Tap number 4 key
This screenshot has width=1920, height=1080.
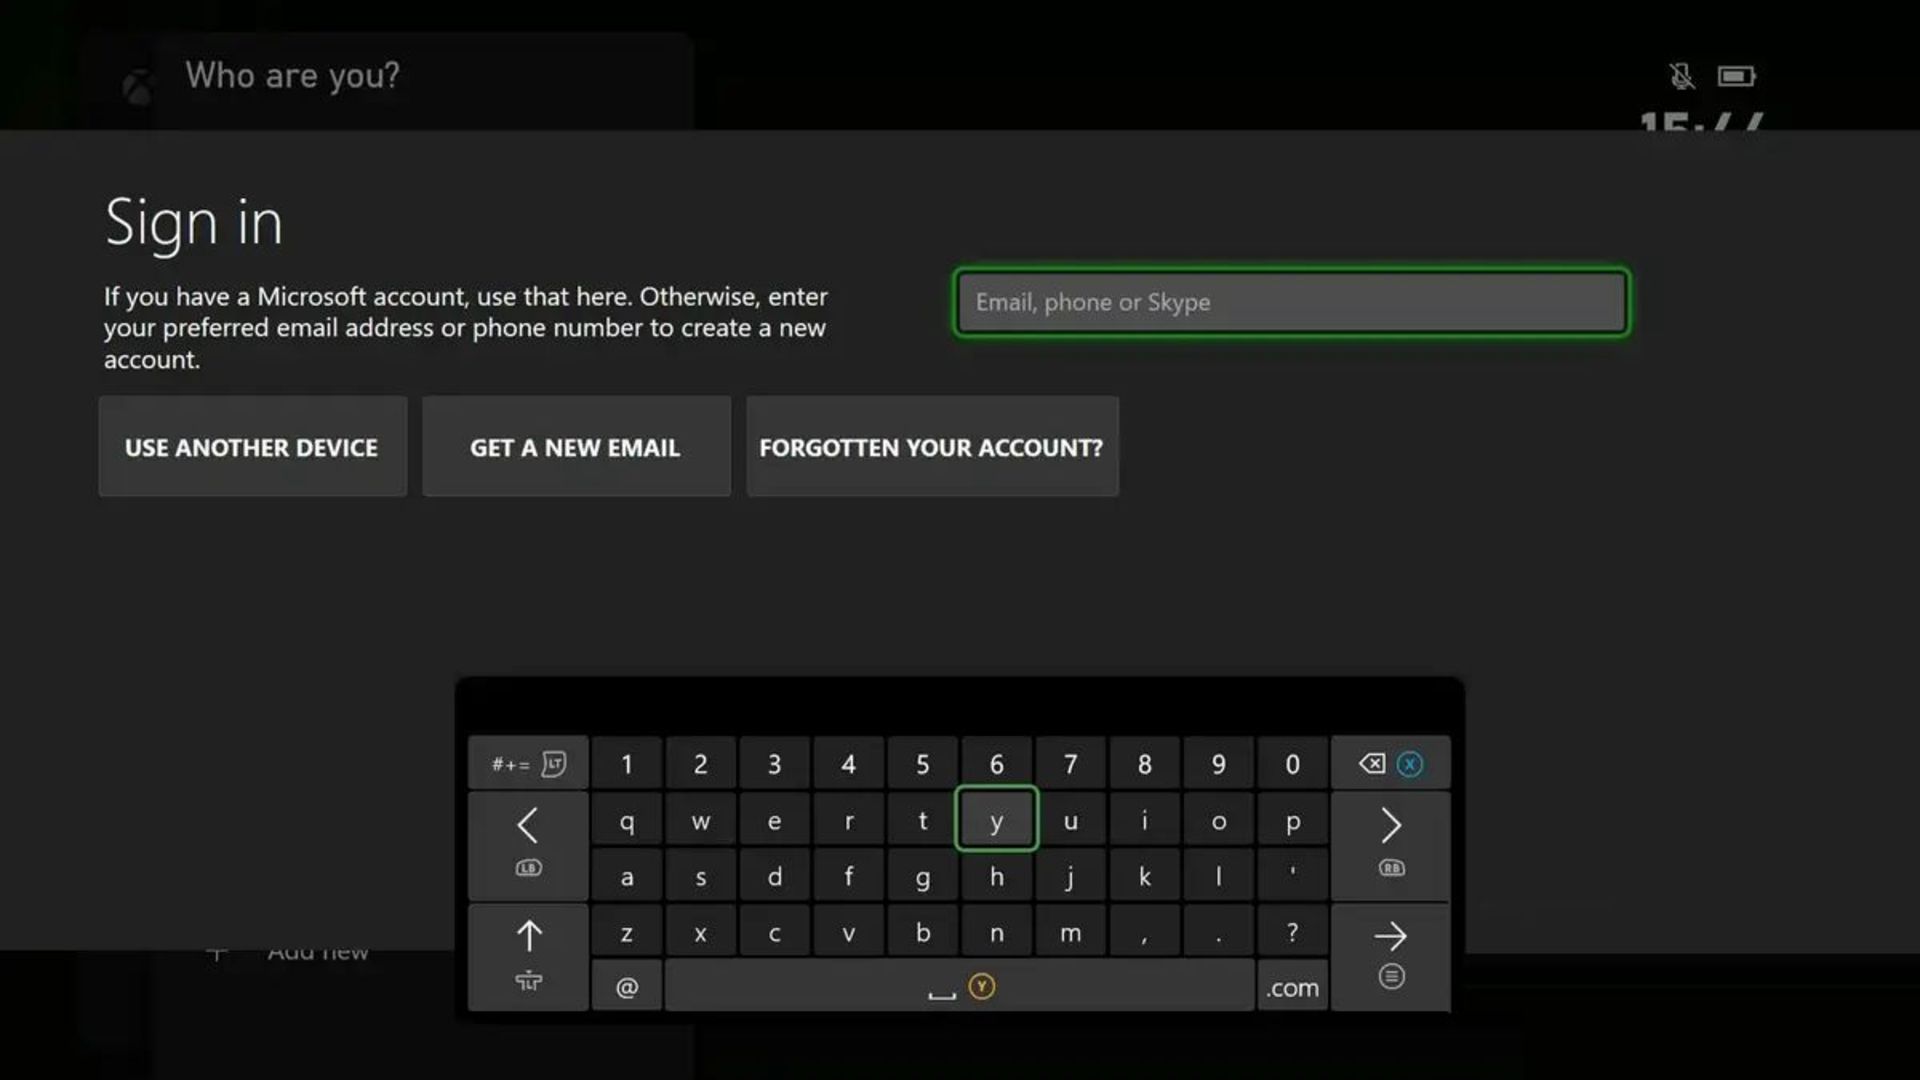tap(849, 764)
